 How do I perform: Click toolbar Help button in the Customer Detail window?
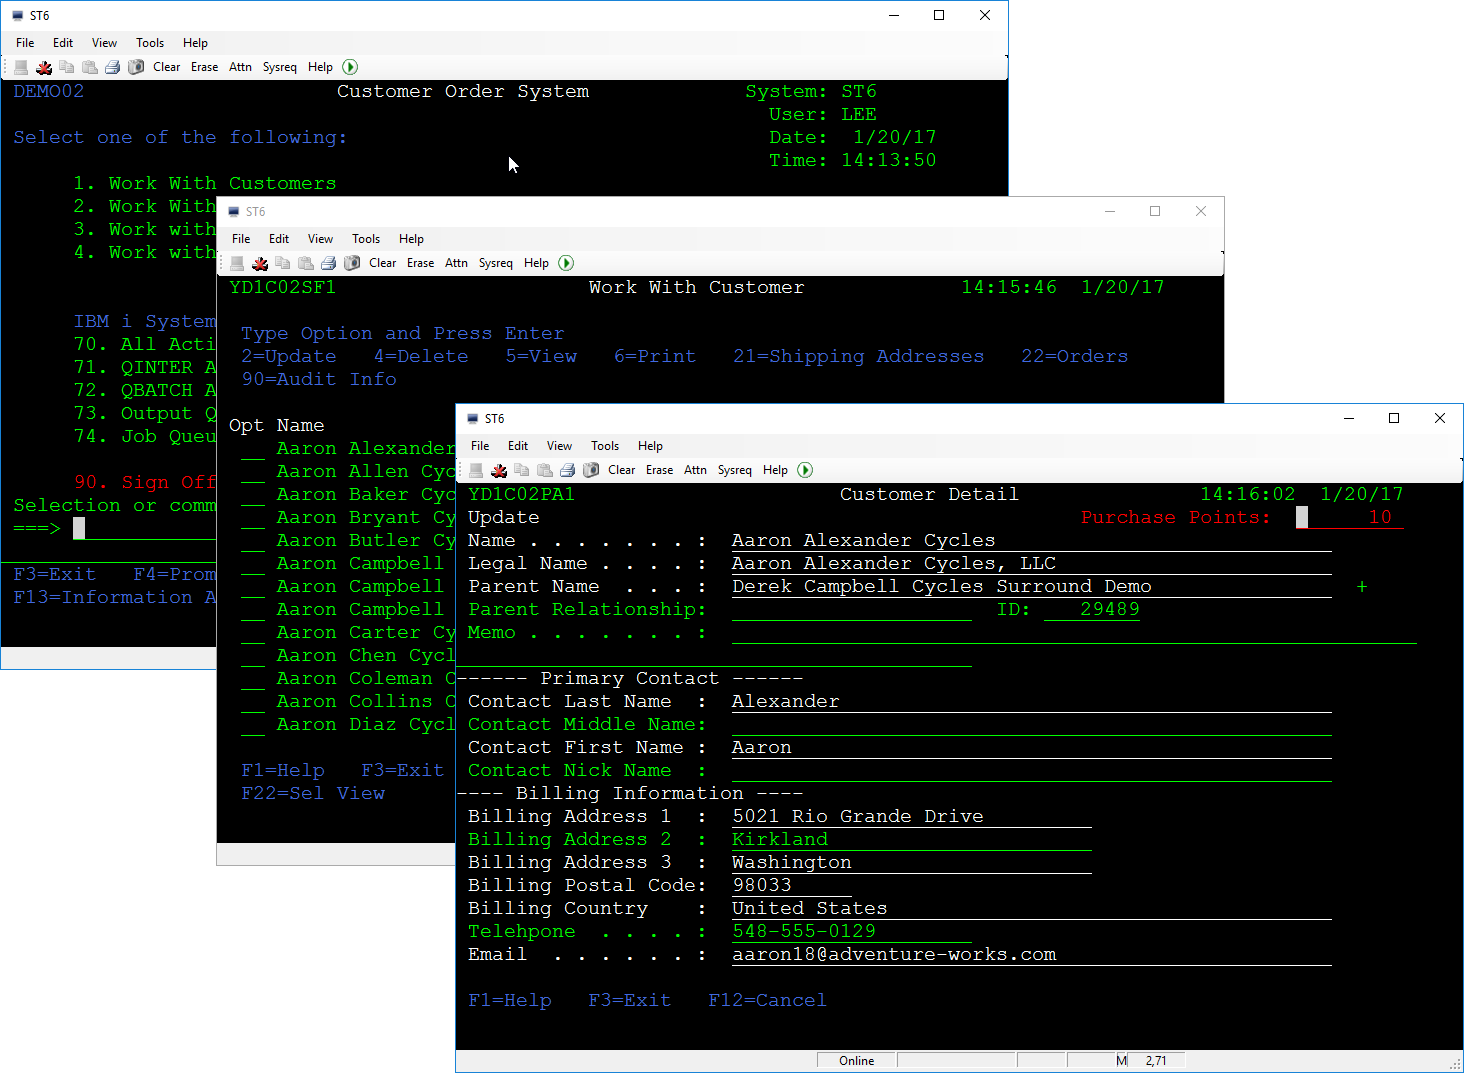click(x=775, y=470)
